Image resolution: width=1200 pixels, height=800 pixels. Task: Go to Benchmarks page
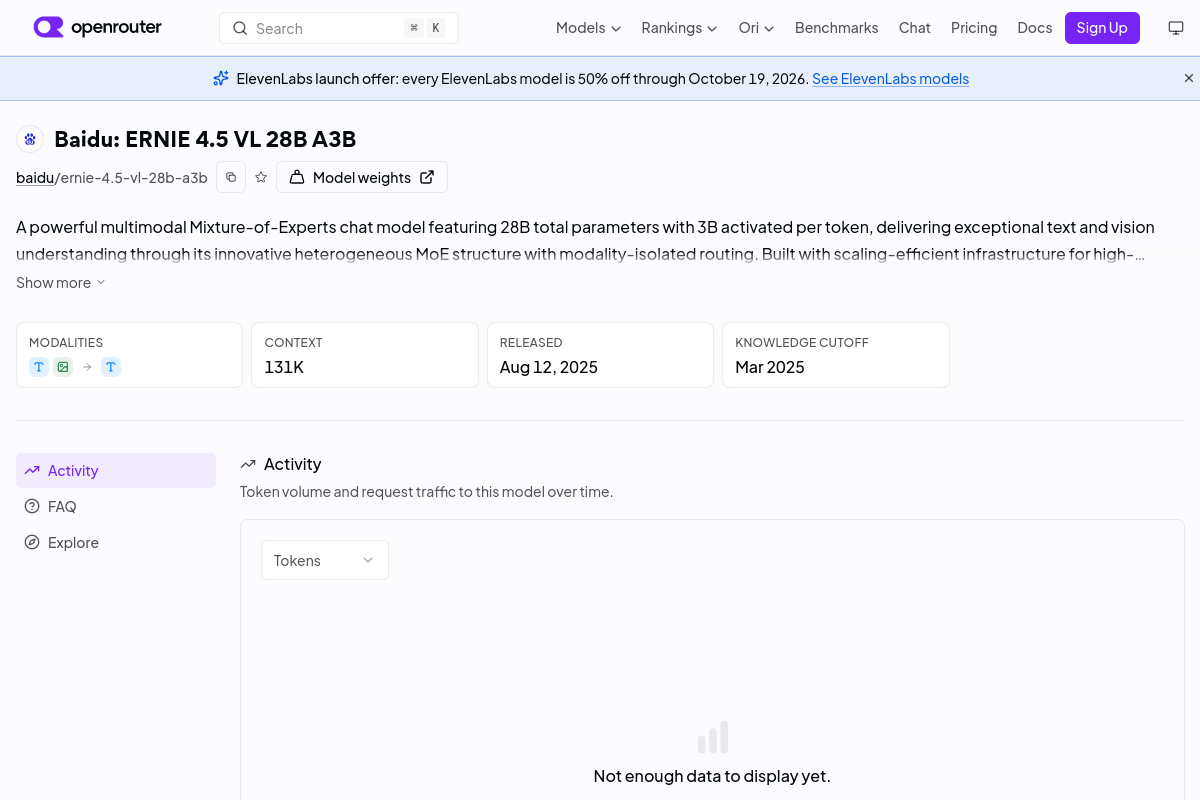point(836,28)
